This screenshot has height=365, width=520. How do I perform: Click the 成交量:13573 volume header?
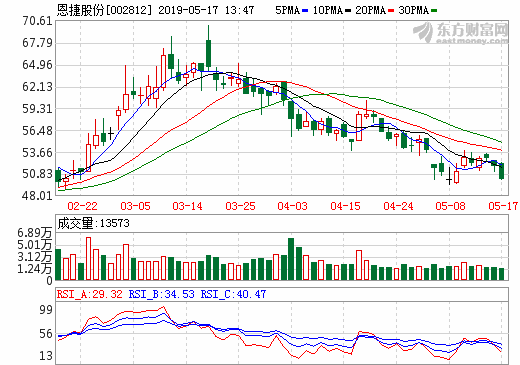(x=93, y=223)
